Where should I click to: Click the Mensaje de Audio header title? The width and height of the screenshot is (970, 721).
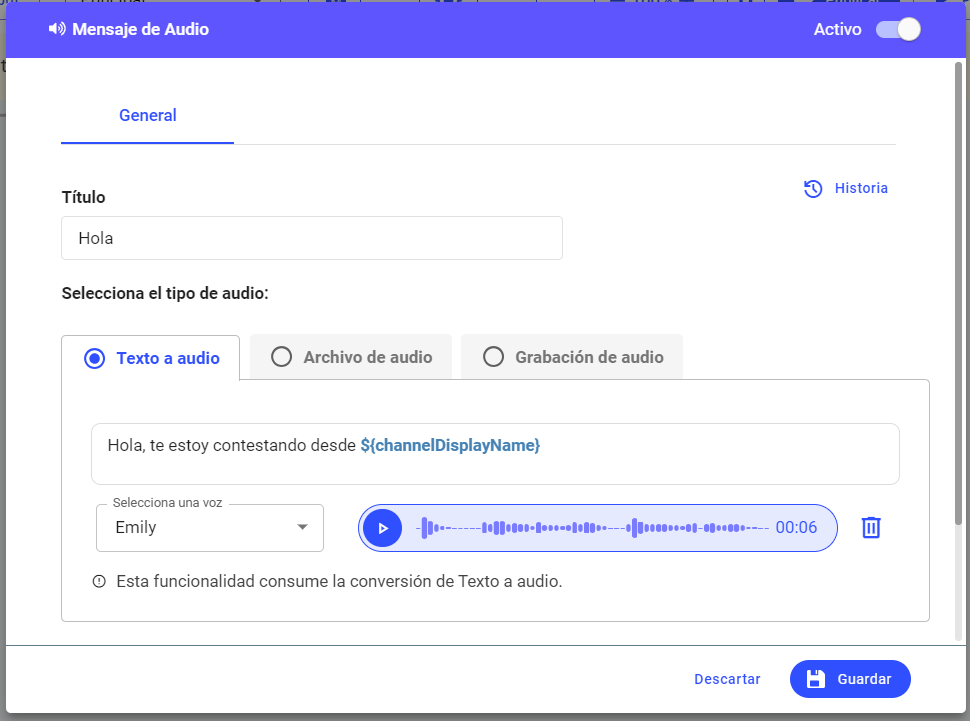click(140, 29)
